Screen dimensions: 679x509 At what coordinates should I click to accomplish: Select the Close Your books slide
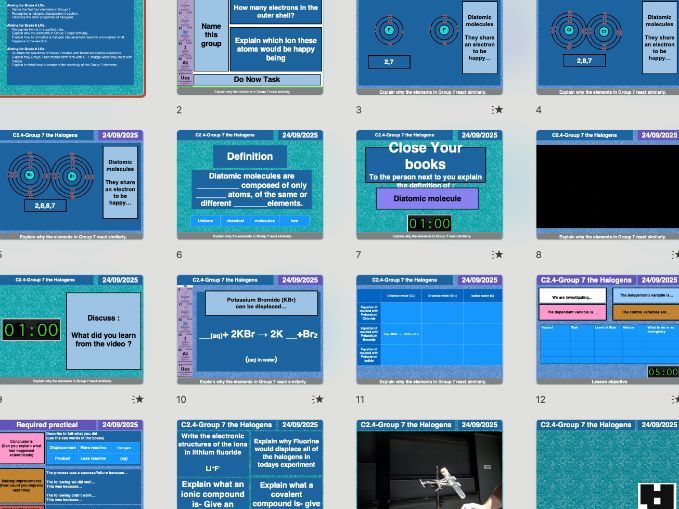429,185
